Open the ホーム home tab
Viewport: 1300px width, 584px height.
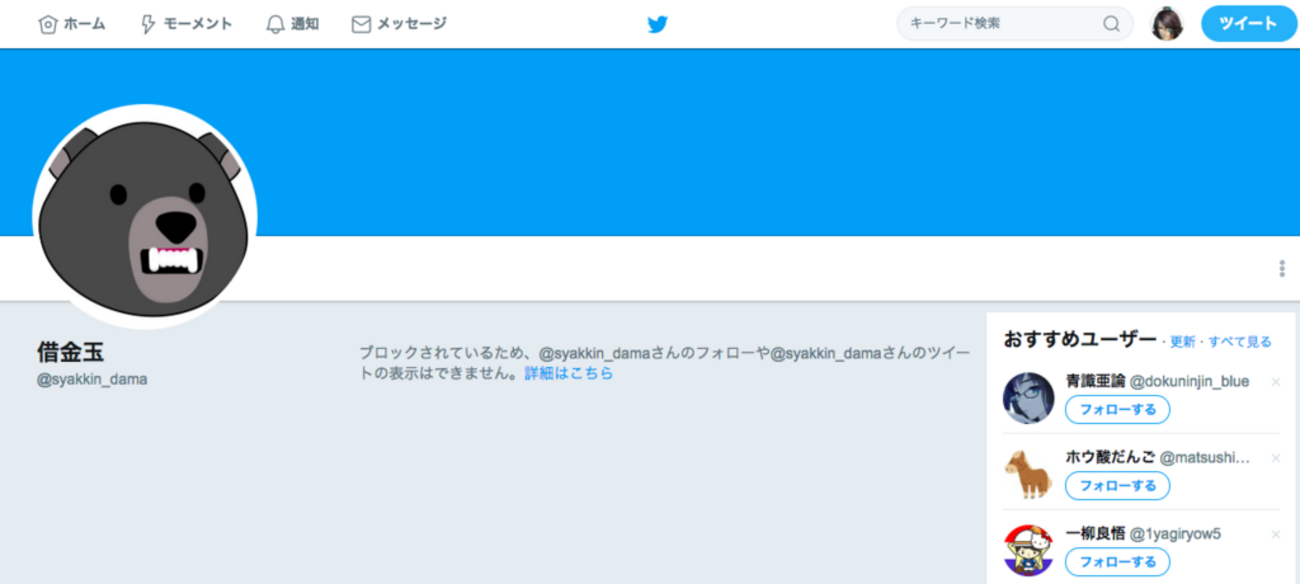[x=71, y=24]
